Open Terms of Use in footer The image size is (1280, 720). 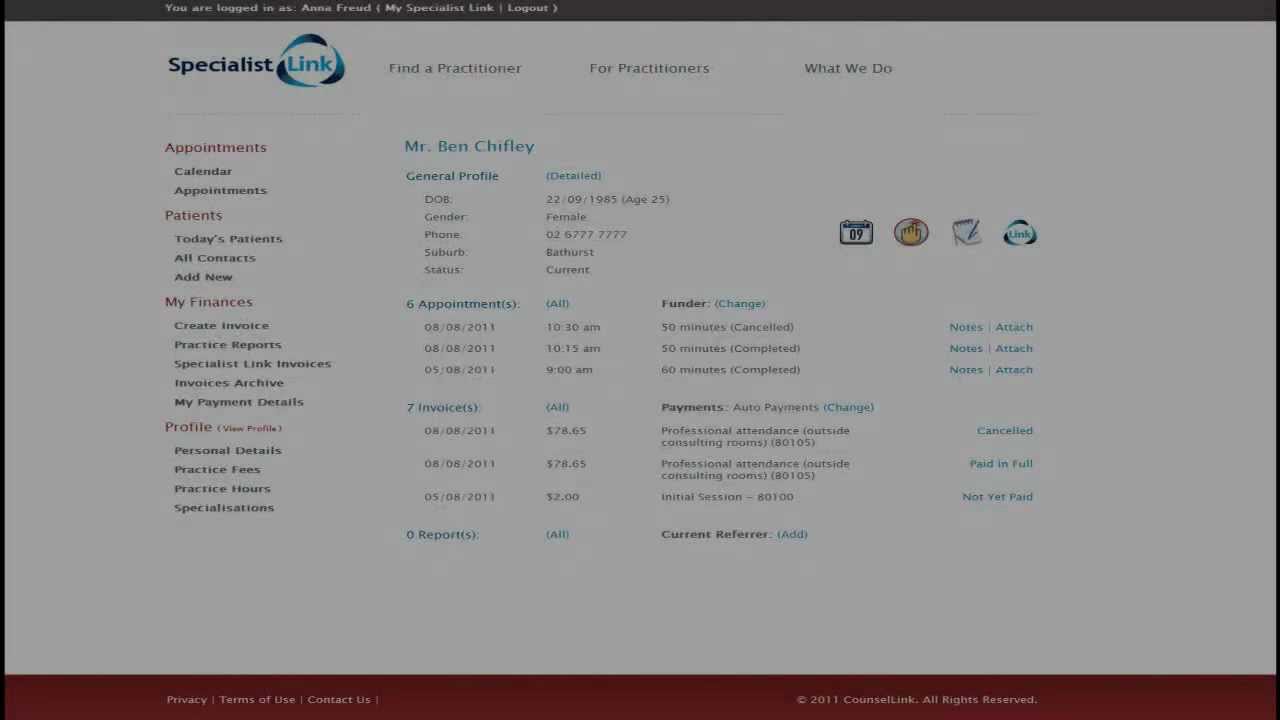(257, 700)
